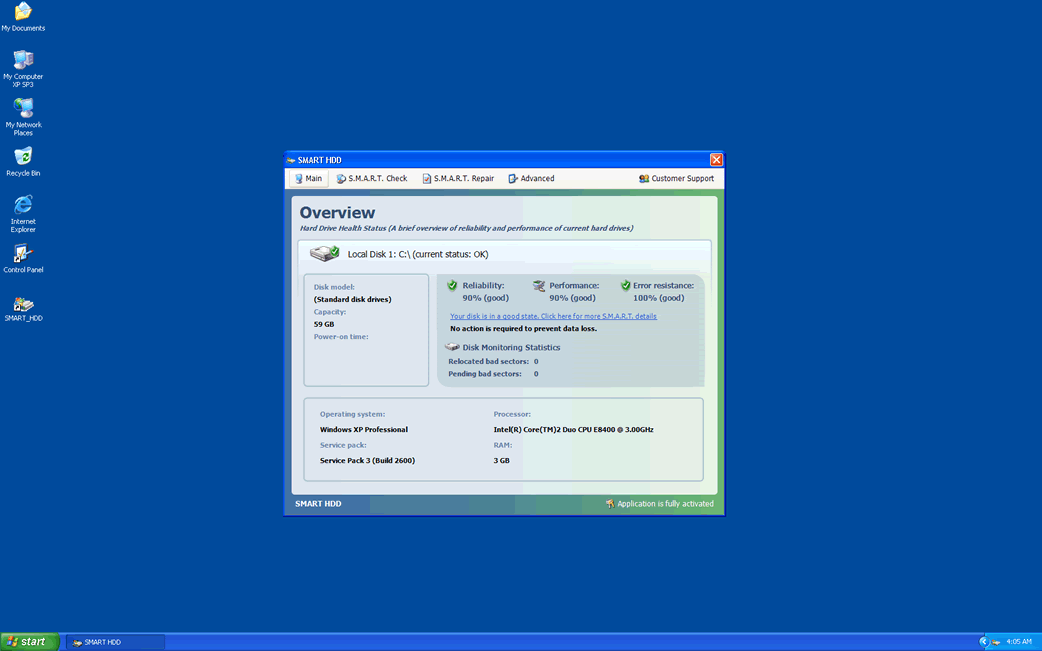The height and width of the screenshot is (651, 1042).
Task: Click the Disk Monitoring Statistics icon
Action: [452, 347]
